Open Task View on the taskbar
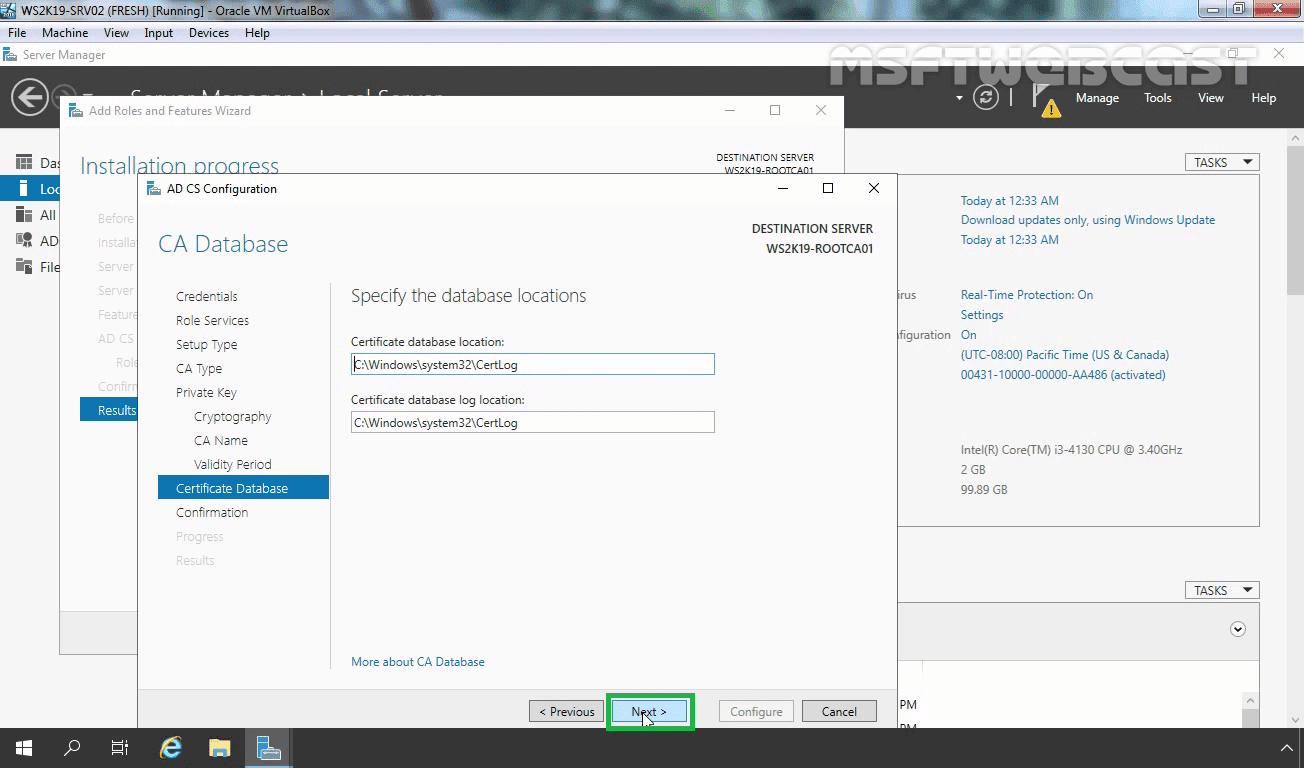Viewport: 1304px width, 768px height. point(120,748)
